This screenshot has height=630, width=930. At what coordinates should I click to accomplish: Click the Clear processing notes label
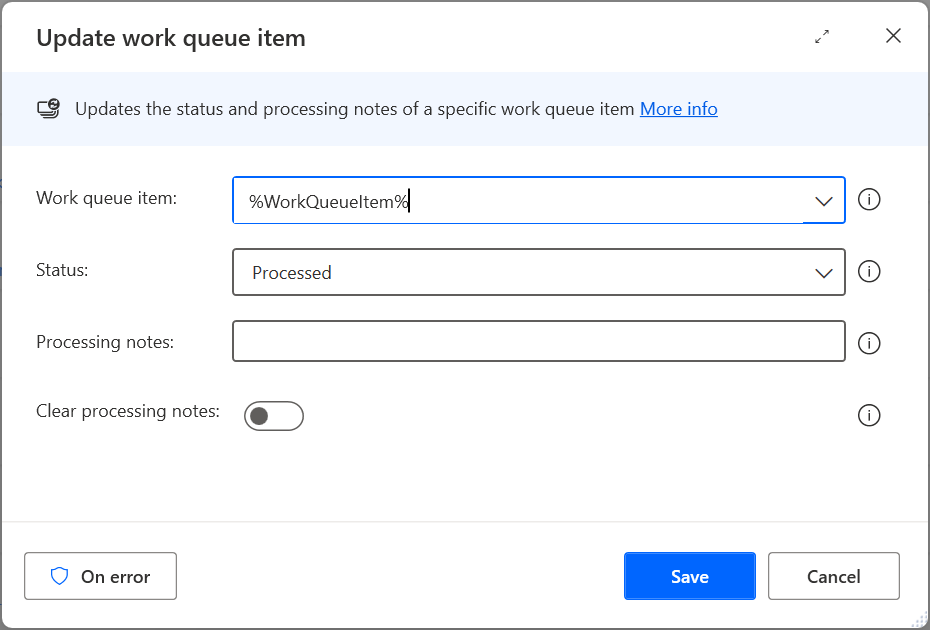tap(128, 411)
